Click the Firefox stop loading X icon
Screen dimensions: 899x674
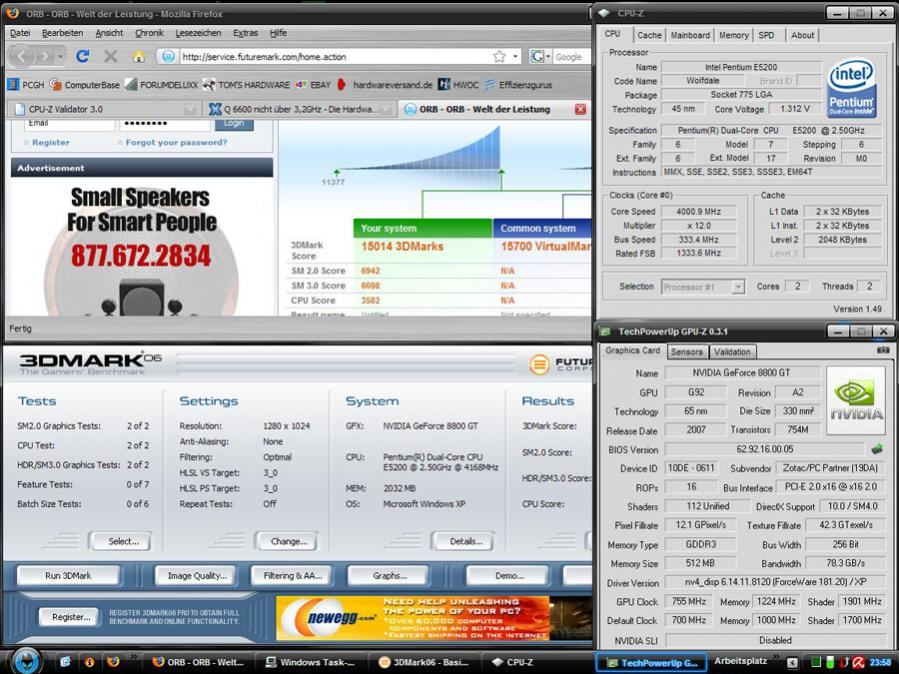[x=111, y=56]
